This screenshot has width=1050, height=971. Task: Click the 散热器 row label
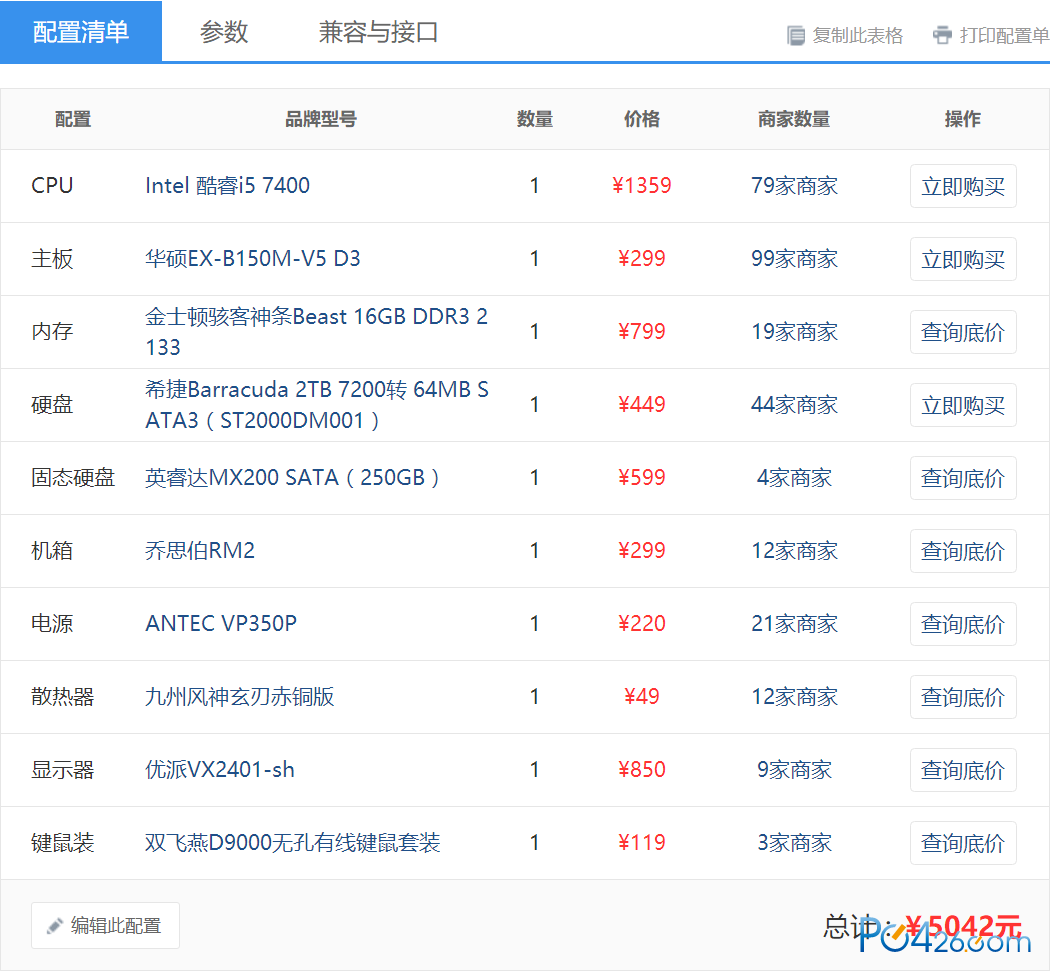pyautogui.click(x=62, y=696)
